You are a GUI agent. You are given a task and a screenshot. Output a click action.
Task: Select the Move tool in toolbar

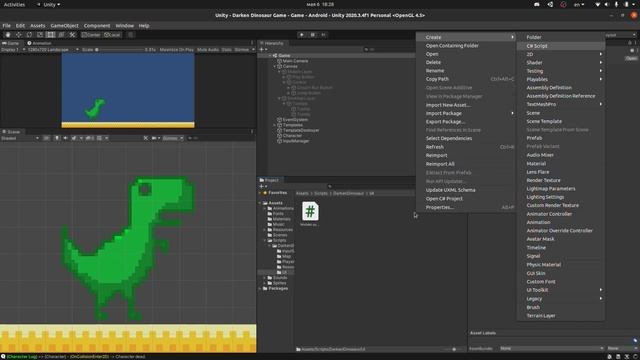(18, 35)
